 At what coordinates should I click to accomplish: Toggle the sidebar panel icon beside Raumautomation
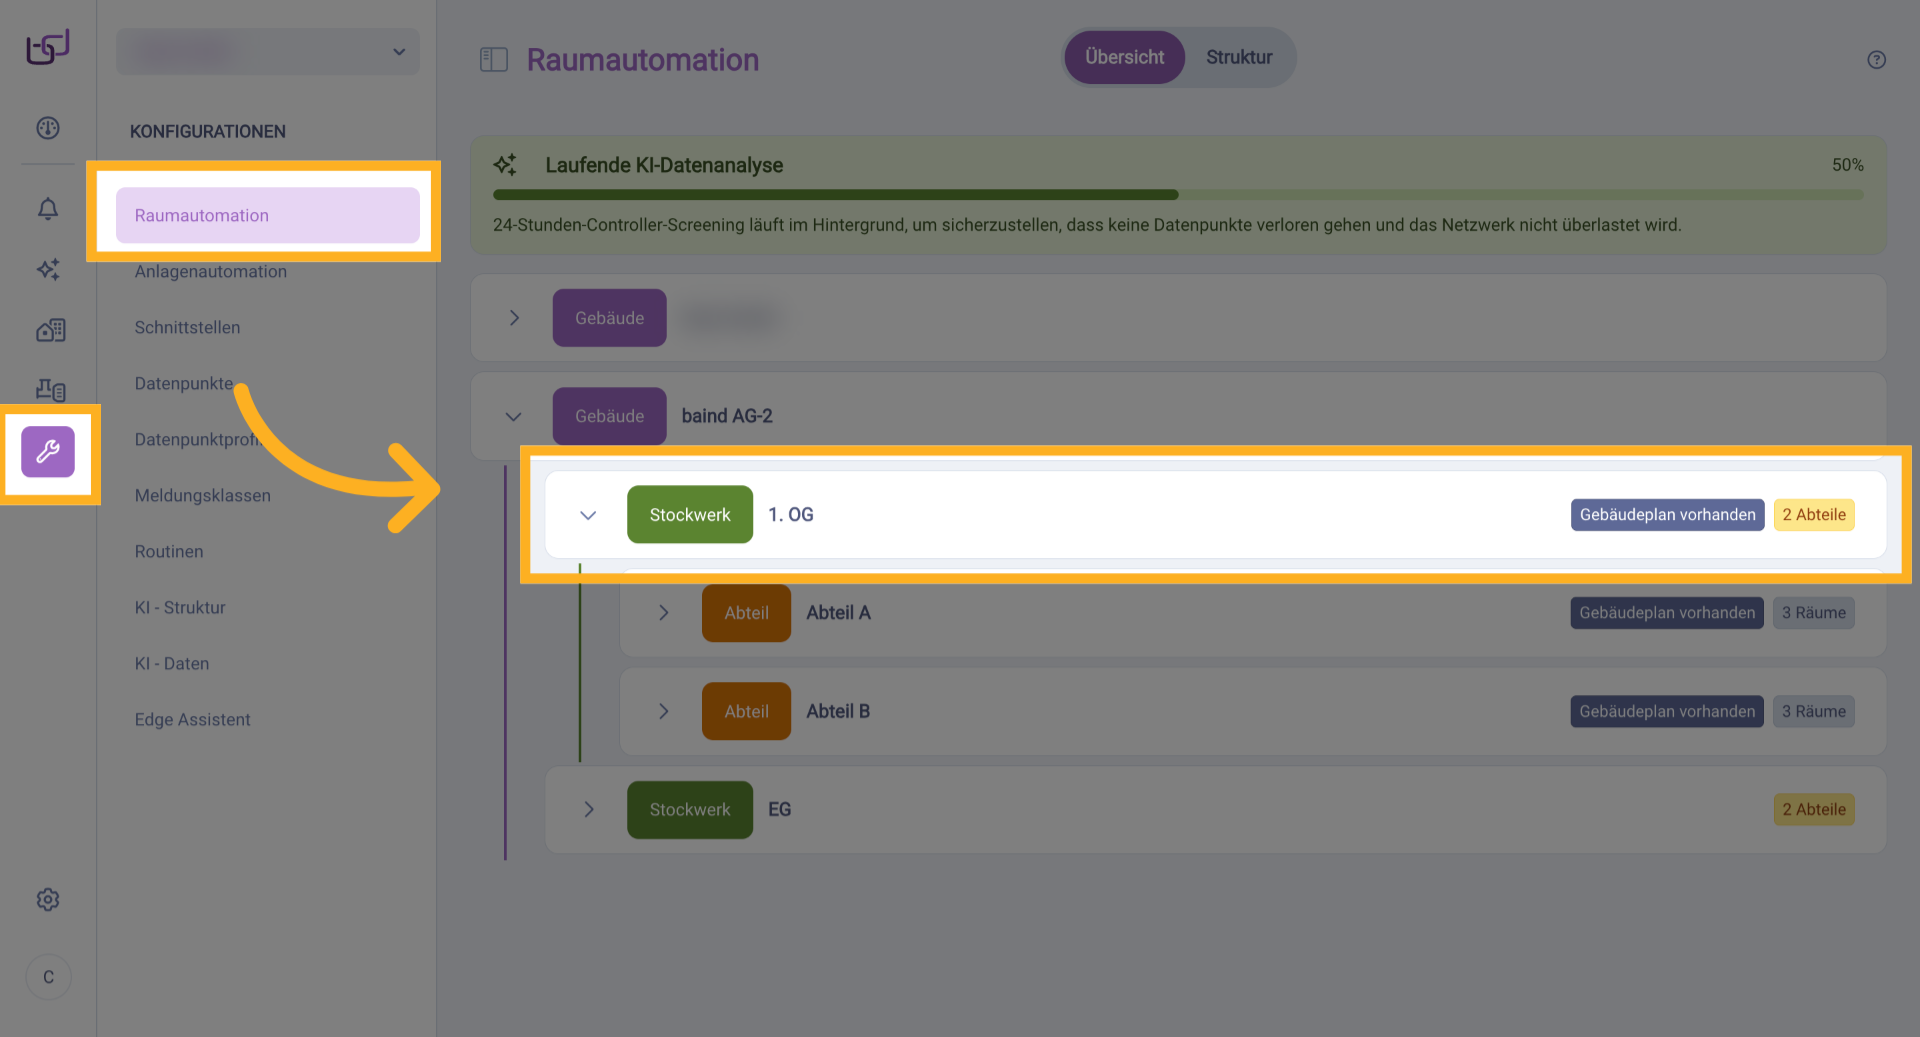coord(494,60)
